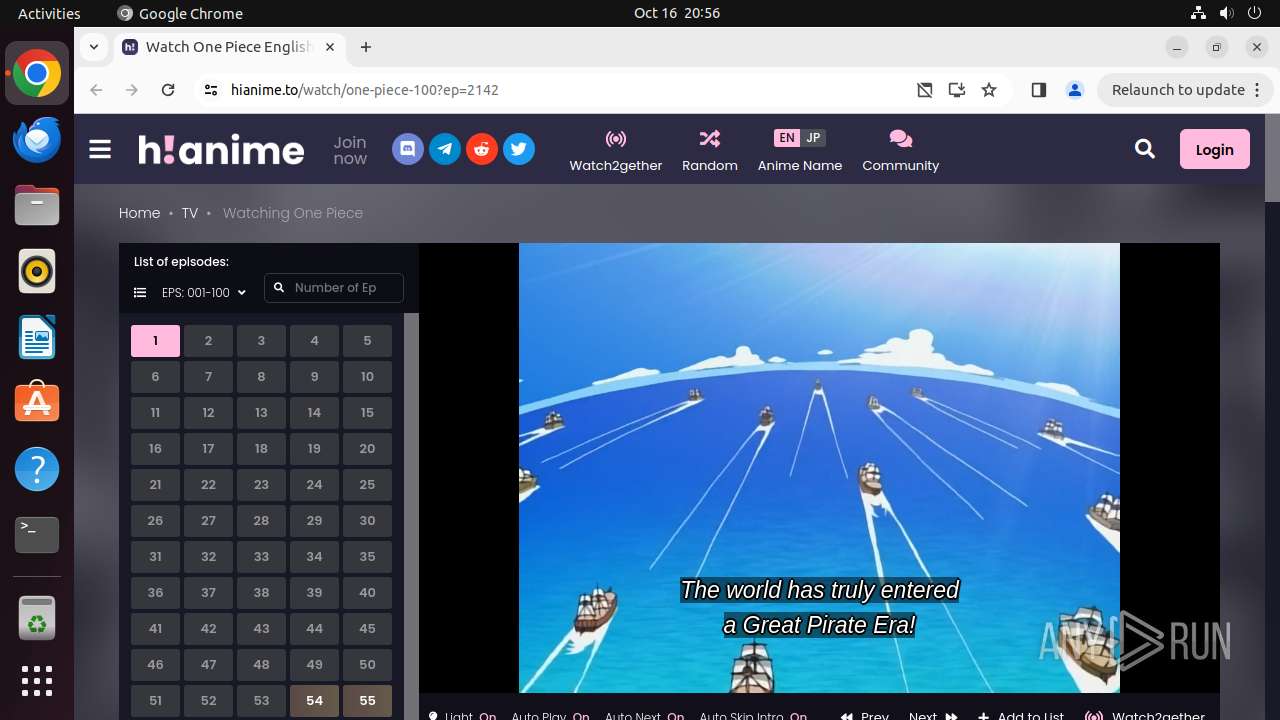Go back to the previous page

(96, 90)
